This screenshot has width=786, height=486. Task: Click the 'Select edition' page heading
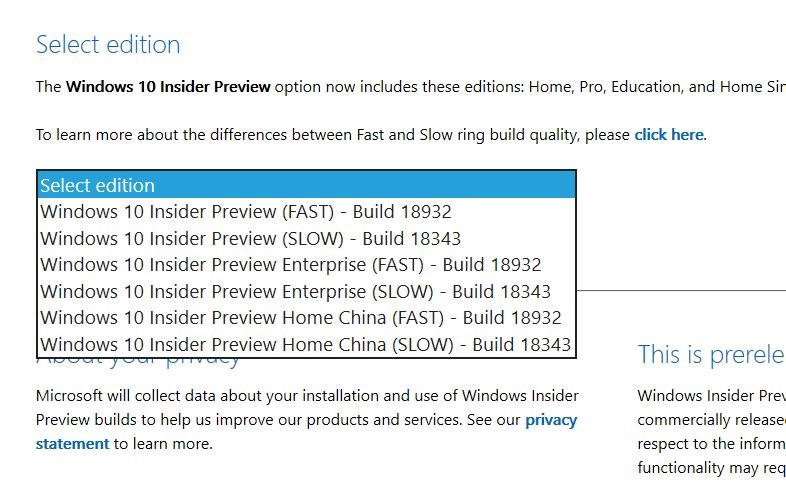[108, 45]
